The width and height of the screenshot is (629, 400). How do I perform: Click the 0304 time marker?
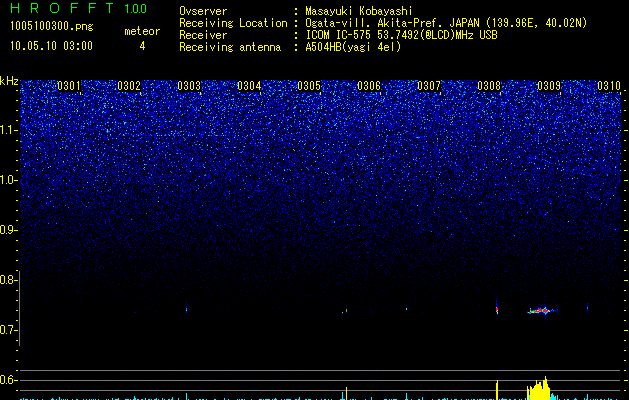[x=249, y=86]
